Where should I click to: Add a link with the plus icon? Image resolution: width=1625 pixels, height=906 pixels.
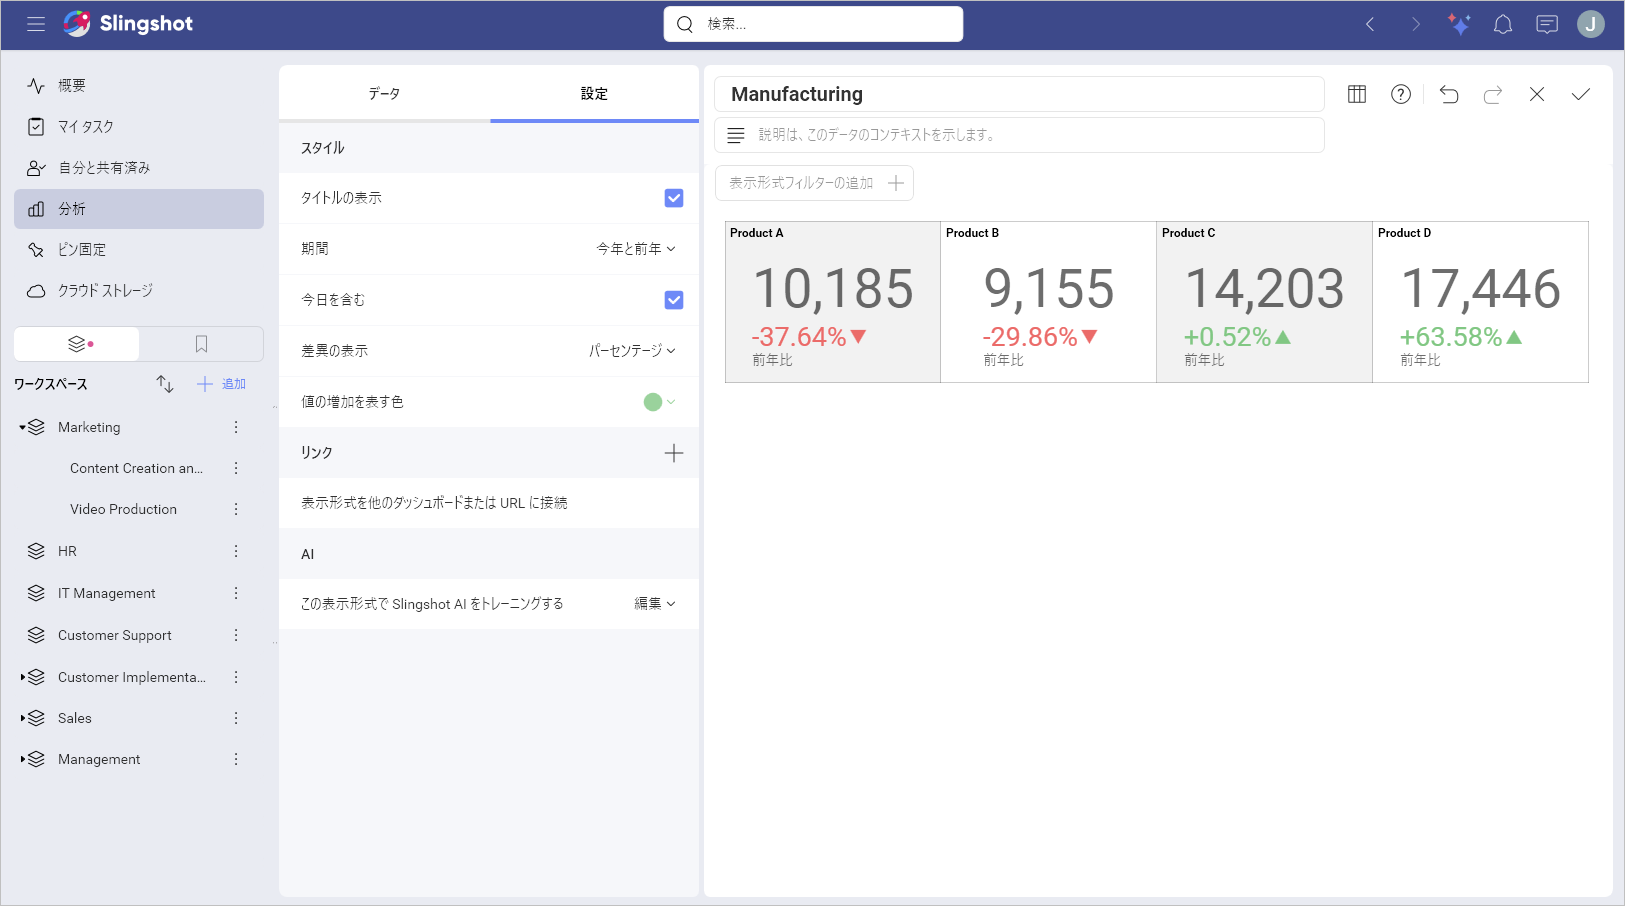(674, 453)
